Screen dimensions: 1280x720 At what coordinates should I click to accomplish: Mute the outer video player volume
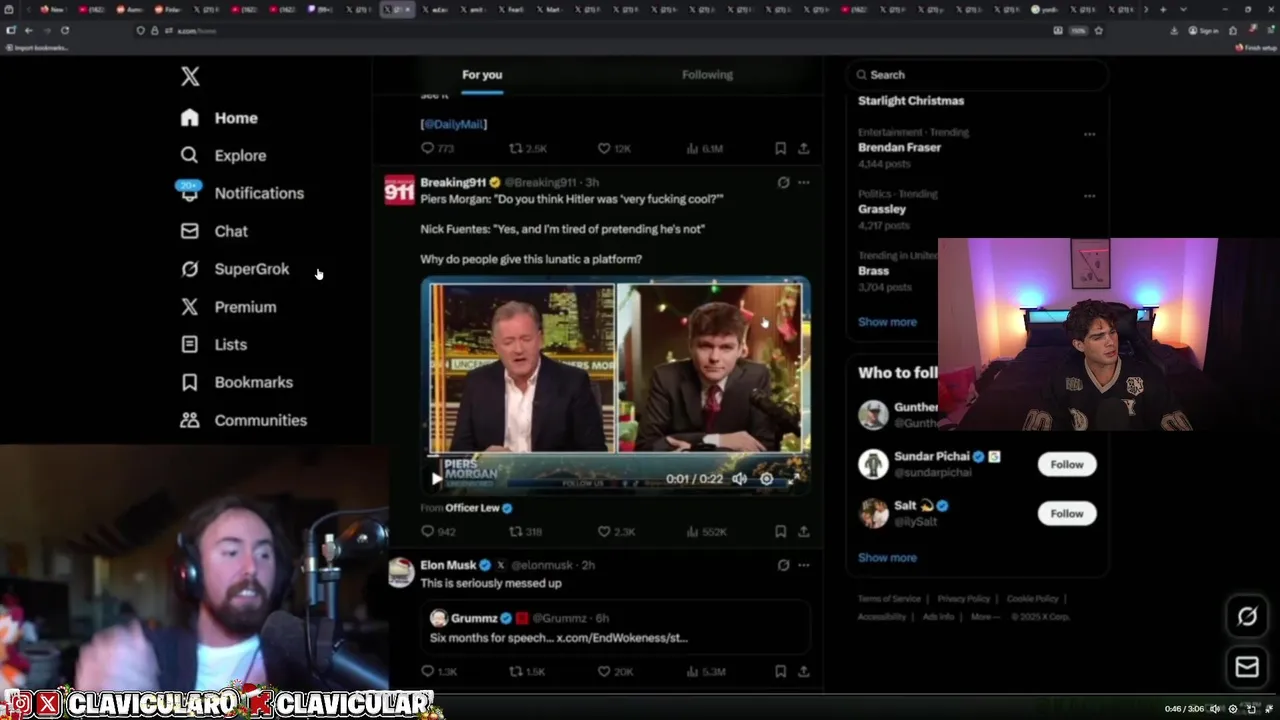(x=1215, y=709)
